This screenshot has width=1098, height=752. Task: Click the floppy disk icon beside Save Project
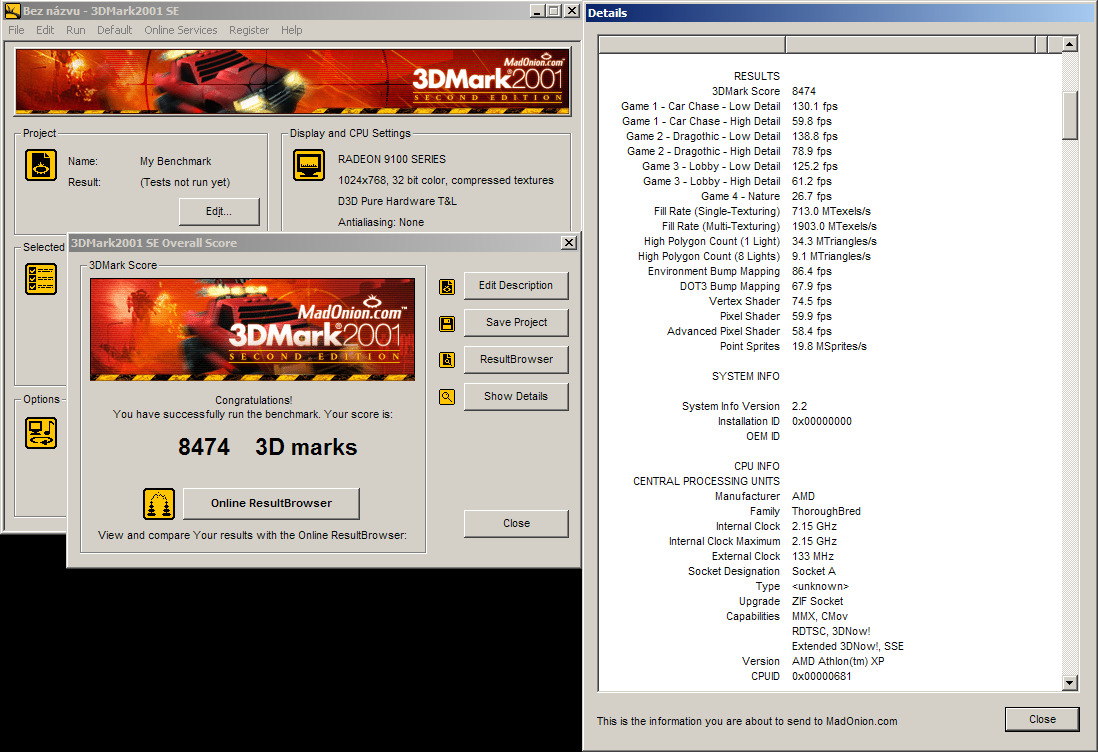click(447, 323)
